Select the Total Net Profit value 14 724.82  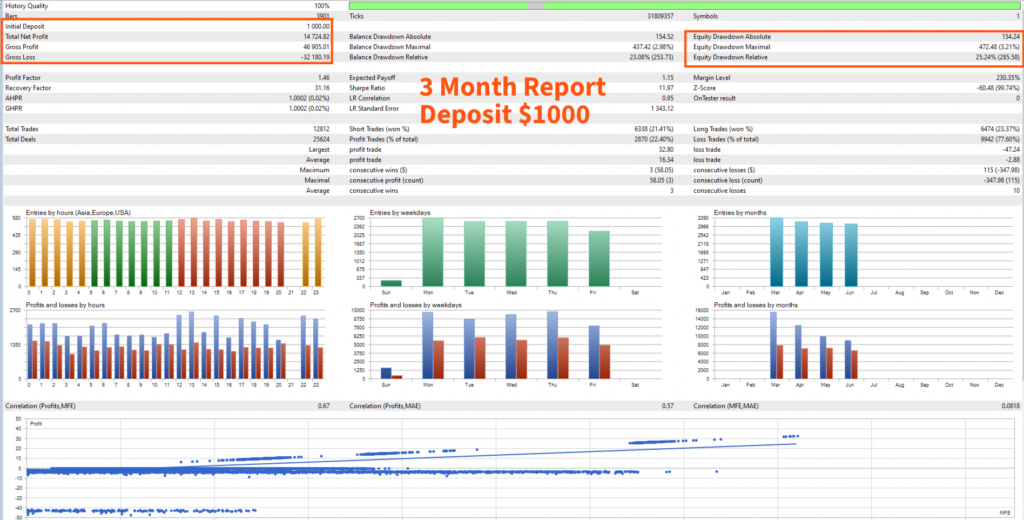point(316,37)
